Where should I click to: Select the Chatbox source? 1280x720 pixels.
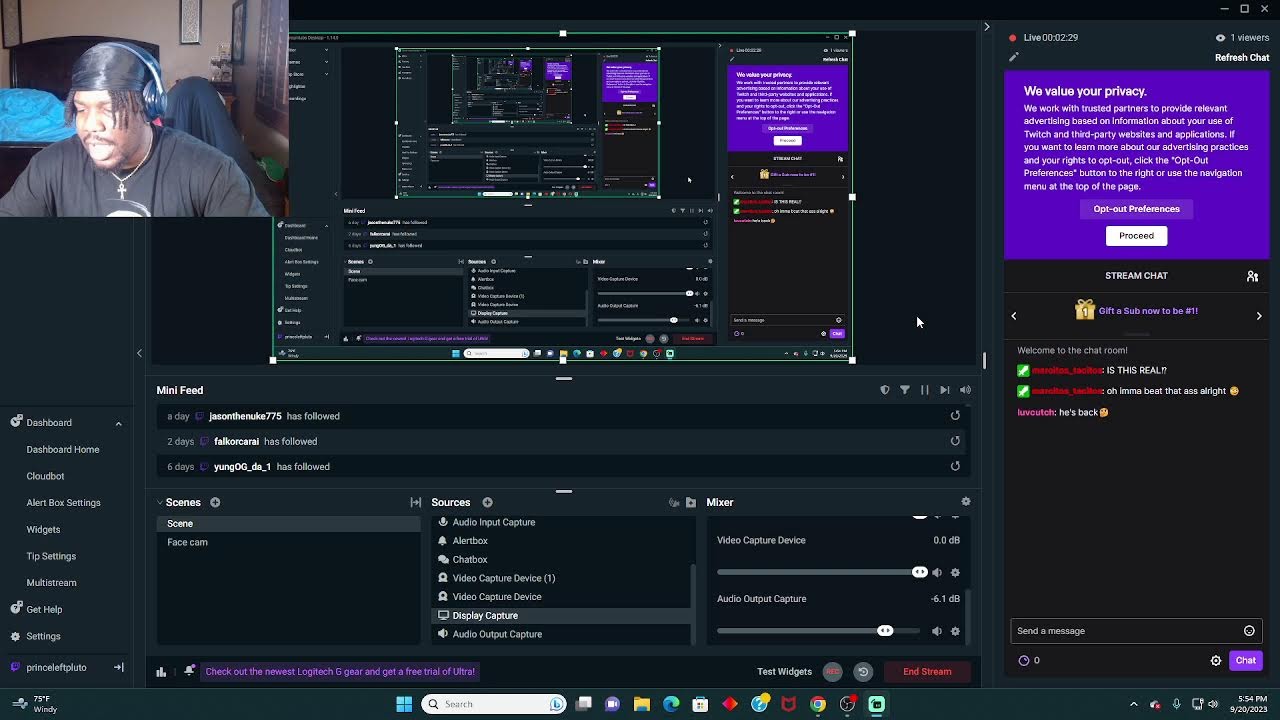tap(561, 560)
